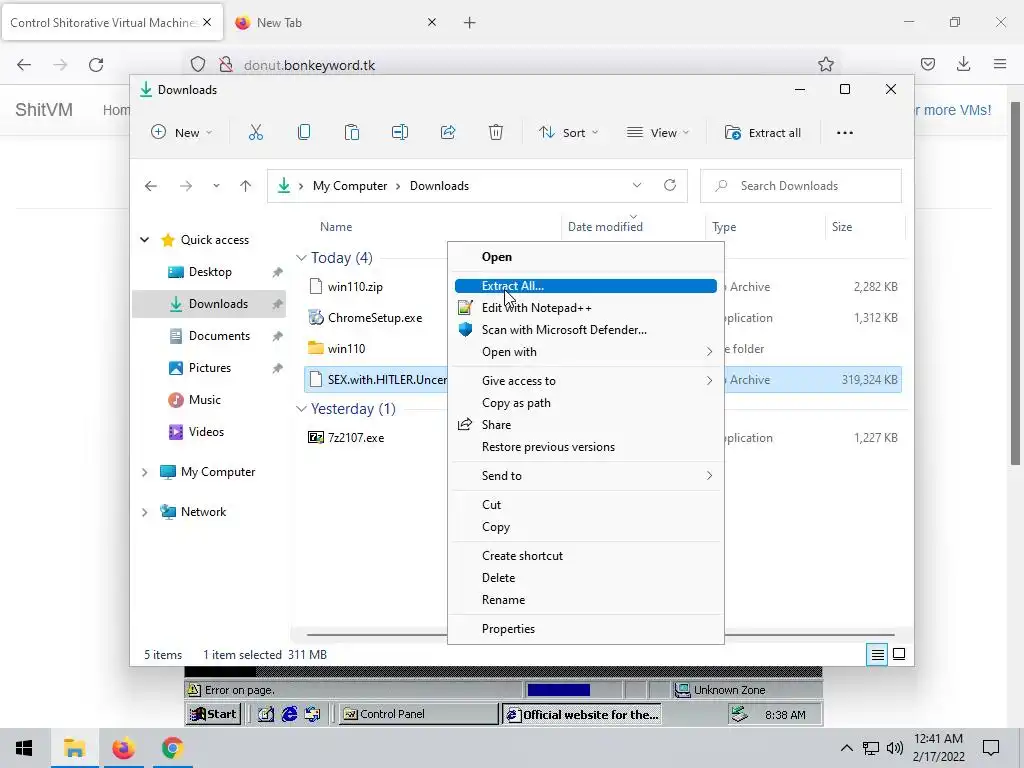The height and width of the screenshot is (768, 1024).
Task: Choose Rename in the context menu
Action: [x=586, y=600]
